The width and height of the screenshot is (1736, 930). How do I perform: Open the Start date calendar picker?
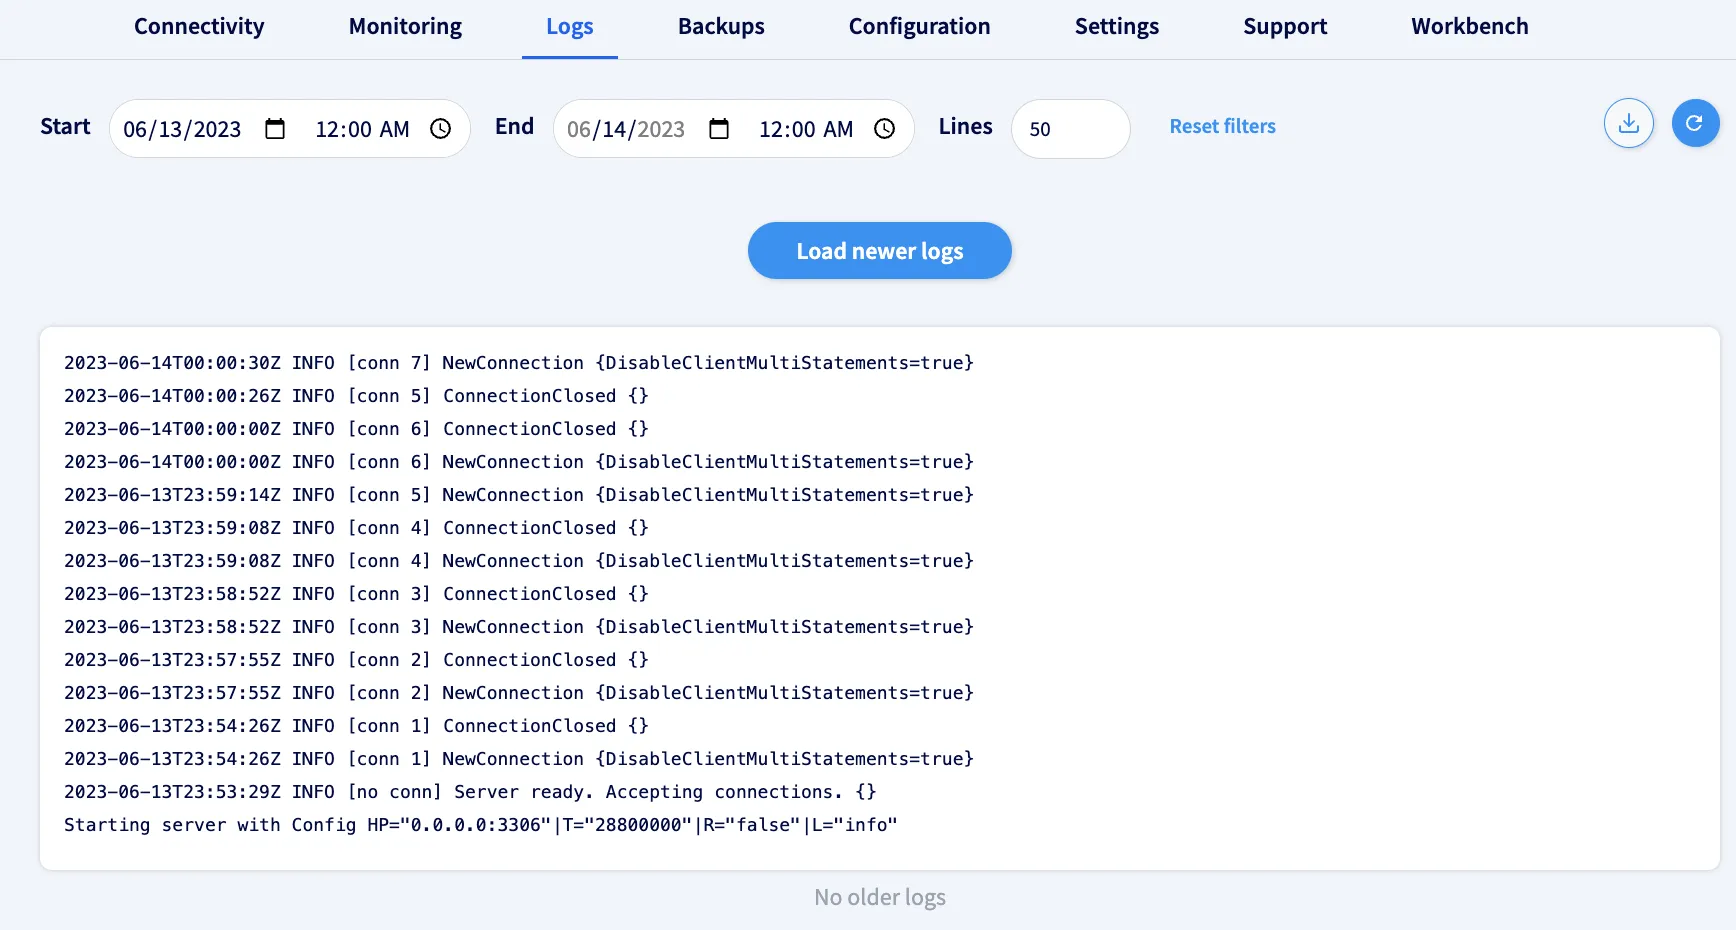[275, 129]
